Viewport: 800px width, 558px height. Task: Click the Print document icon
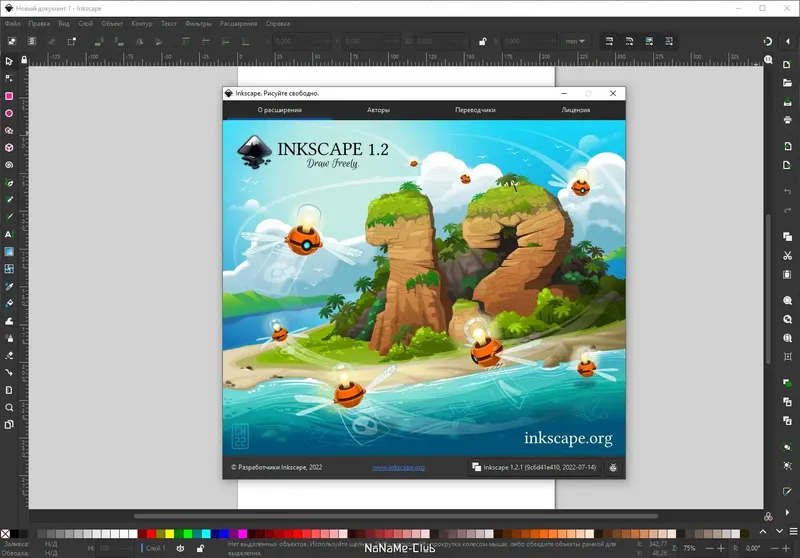[787, 120]
